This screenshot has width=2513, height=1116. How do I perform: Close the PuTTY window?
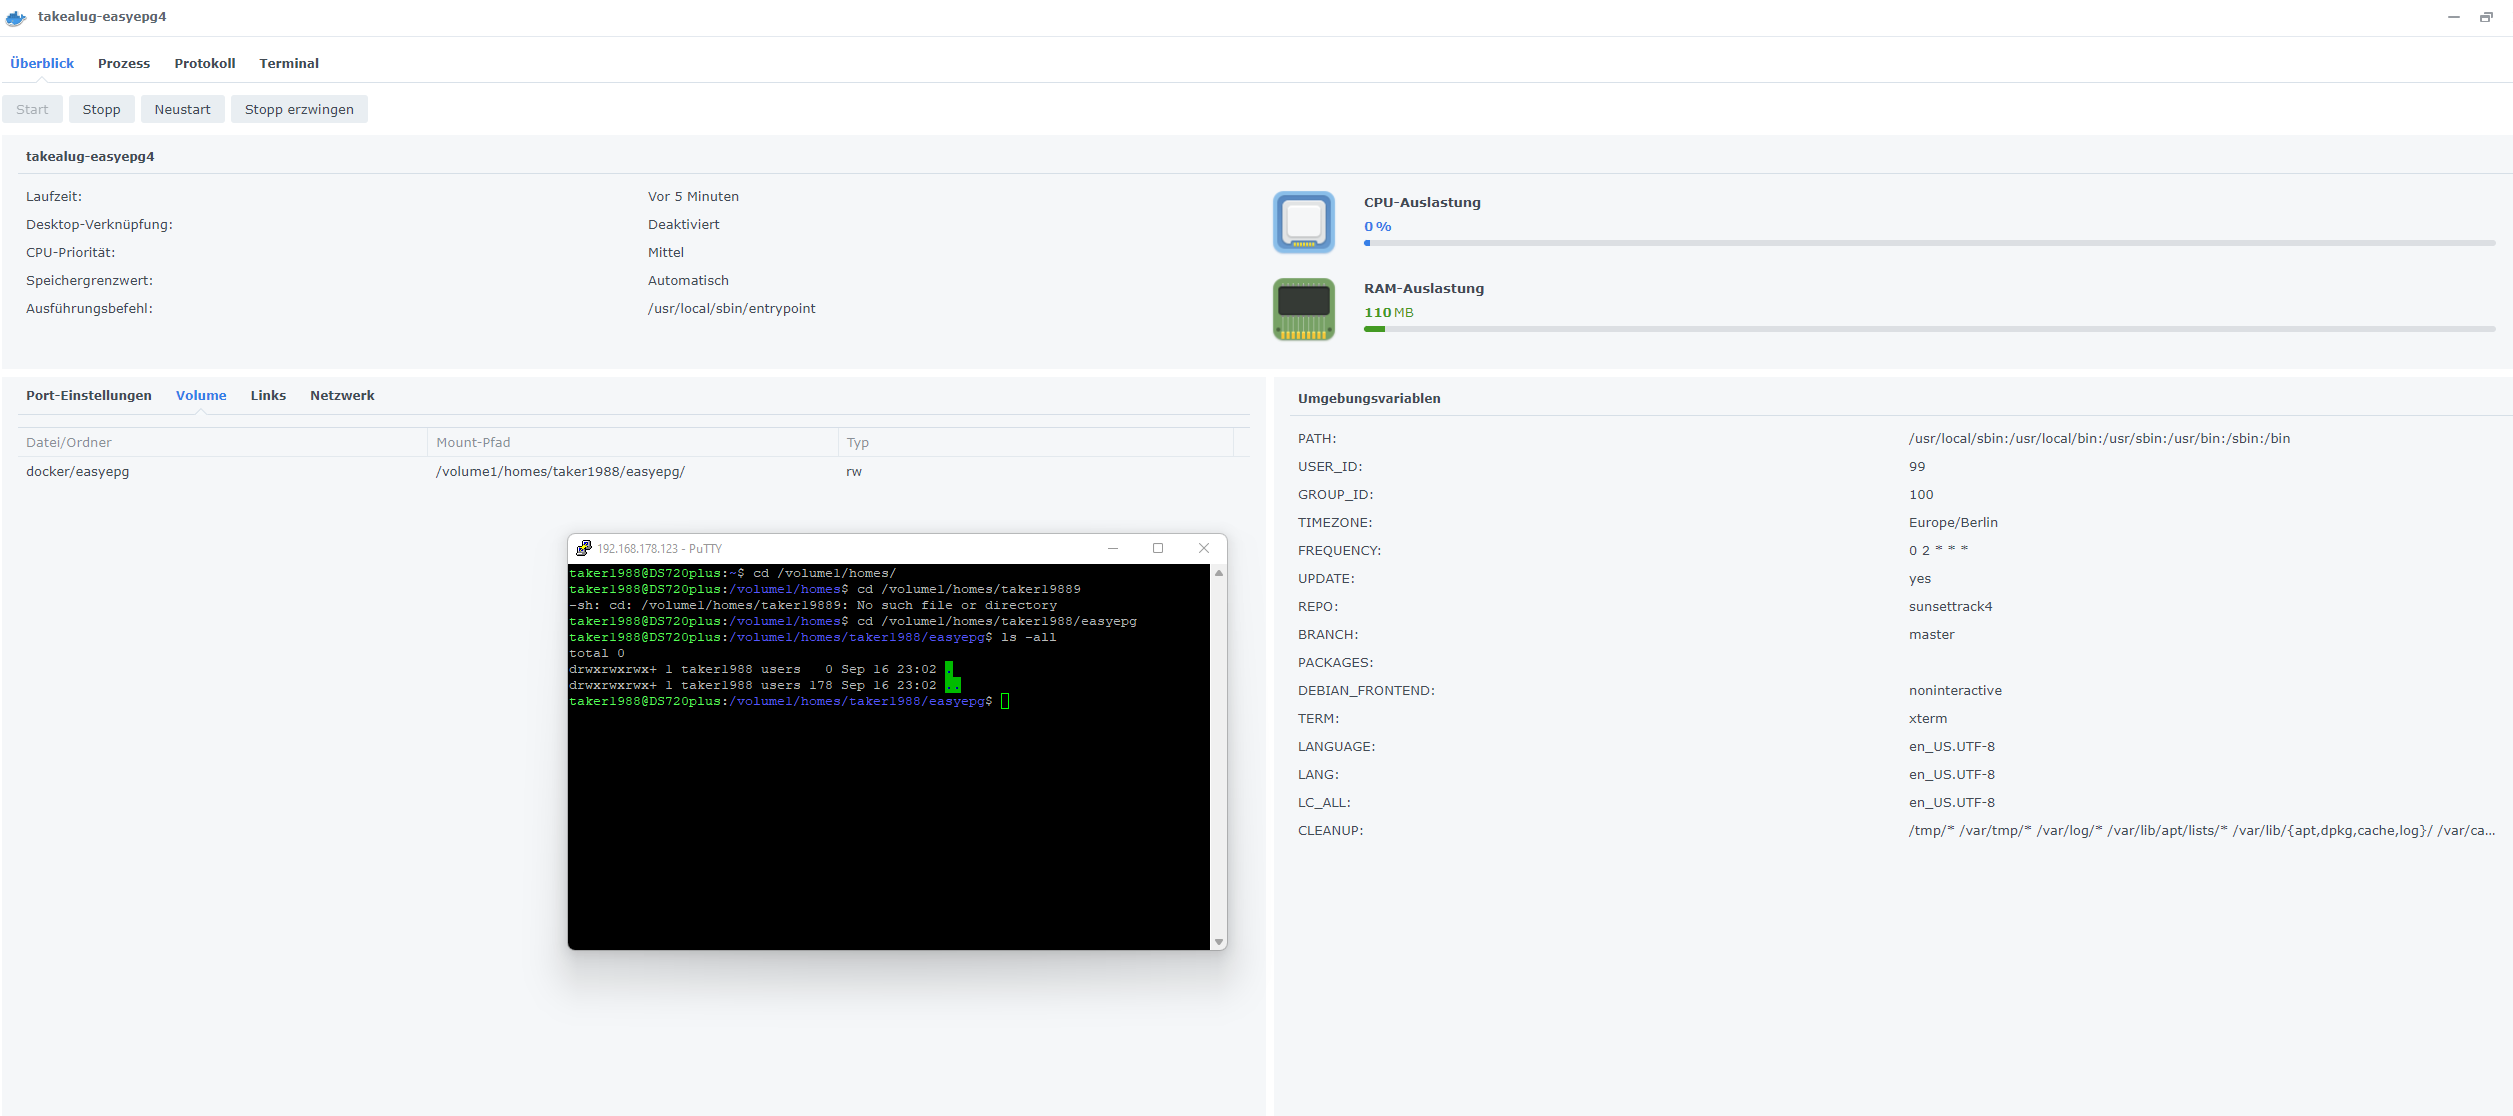point(1204,548)
